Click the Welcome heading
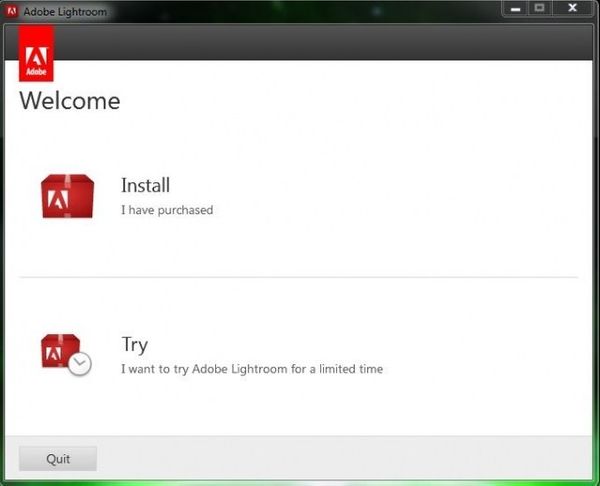The width and height of the screenshot is (600, 486). coord(70,101)
